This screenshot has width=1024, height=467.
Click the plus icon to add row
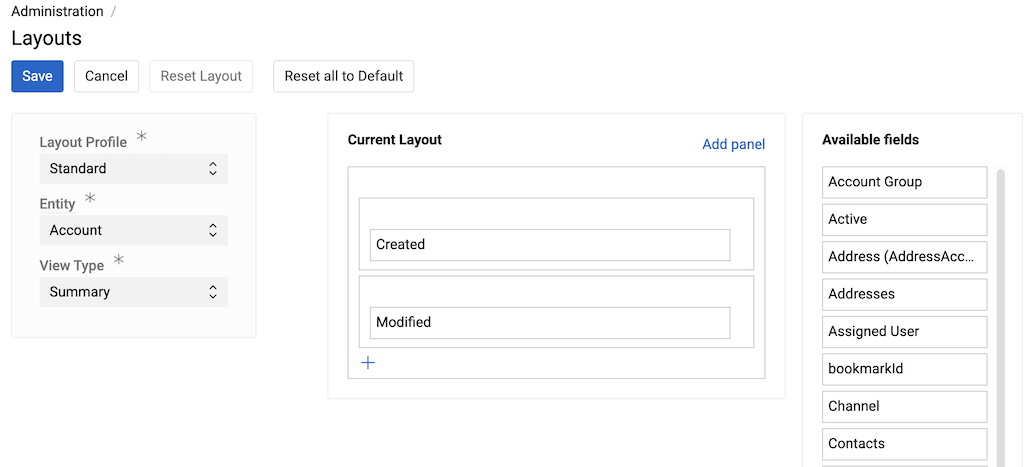point(368,362)
